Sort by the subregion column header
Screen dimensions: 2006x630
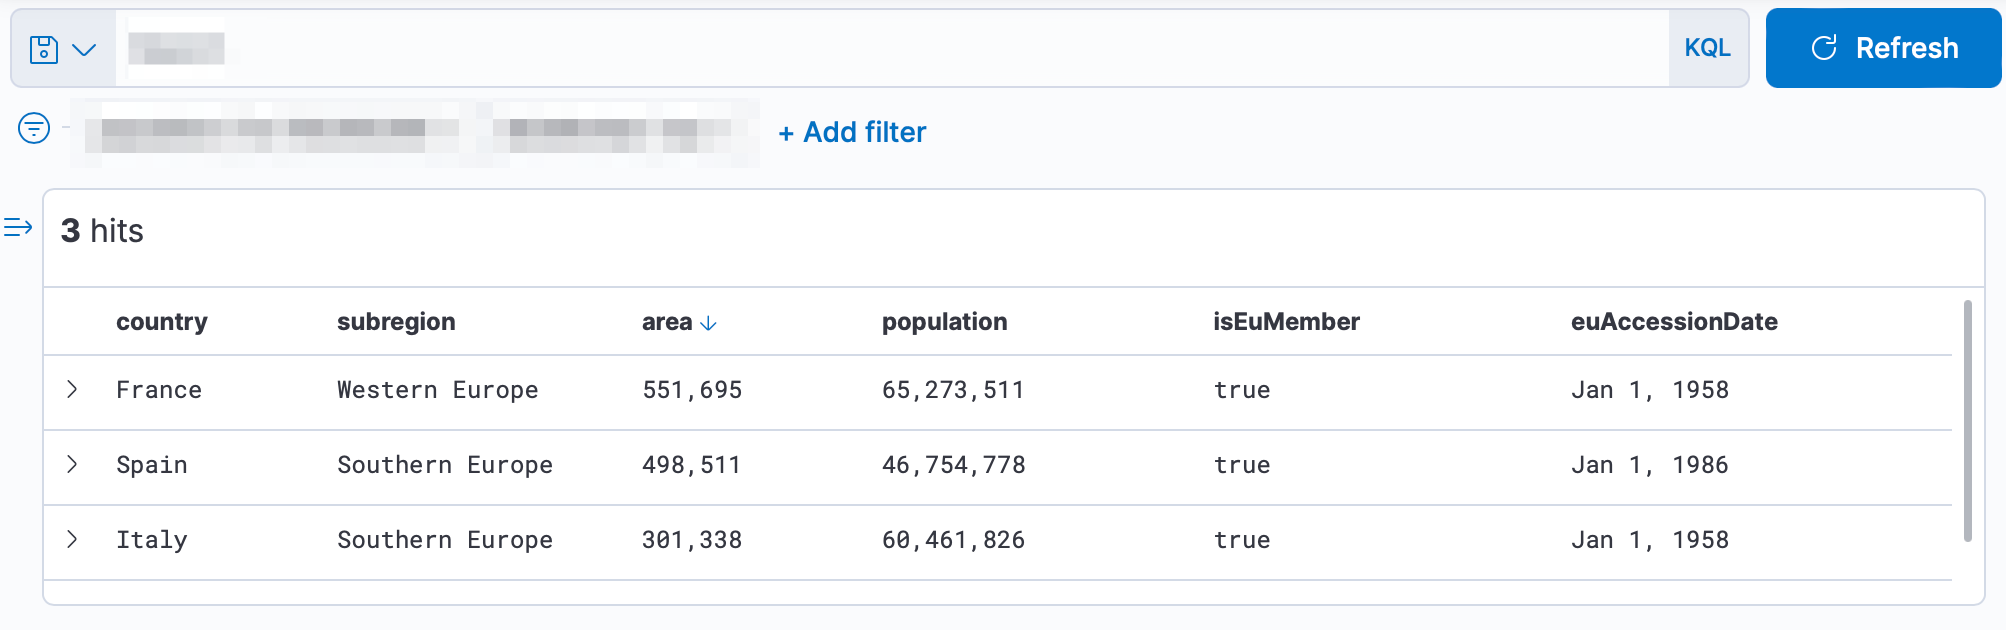tap(396, 322)
